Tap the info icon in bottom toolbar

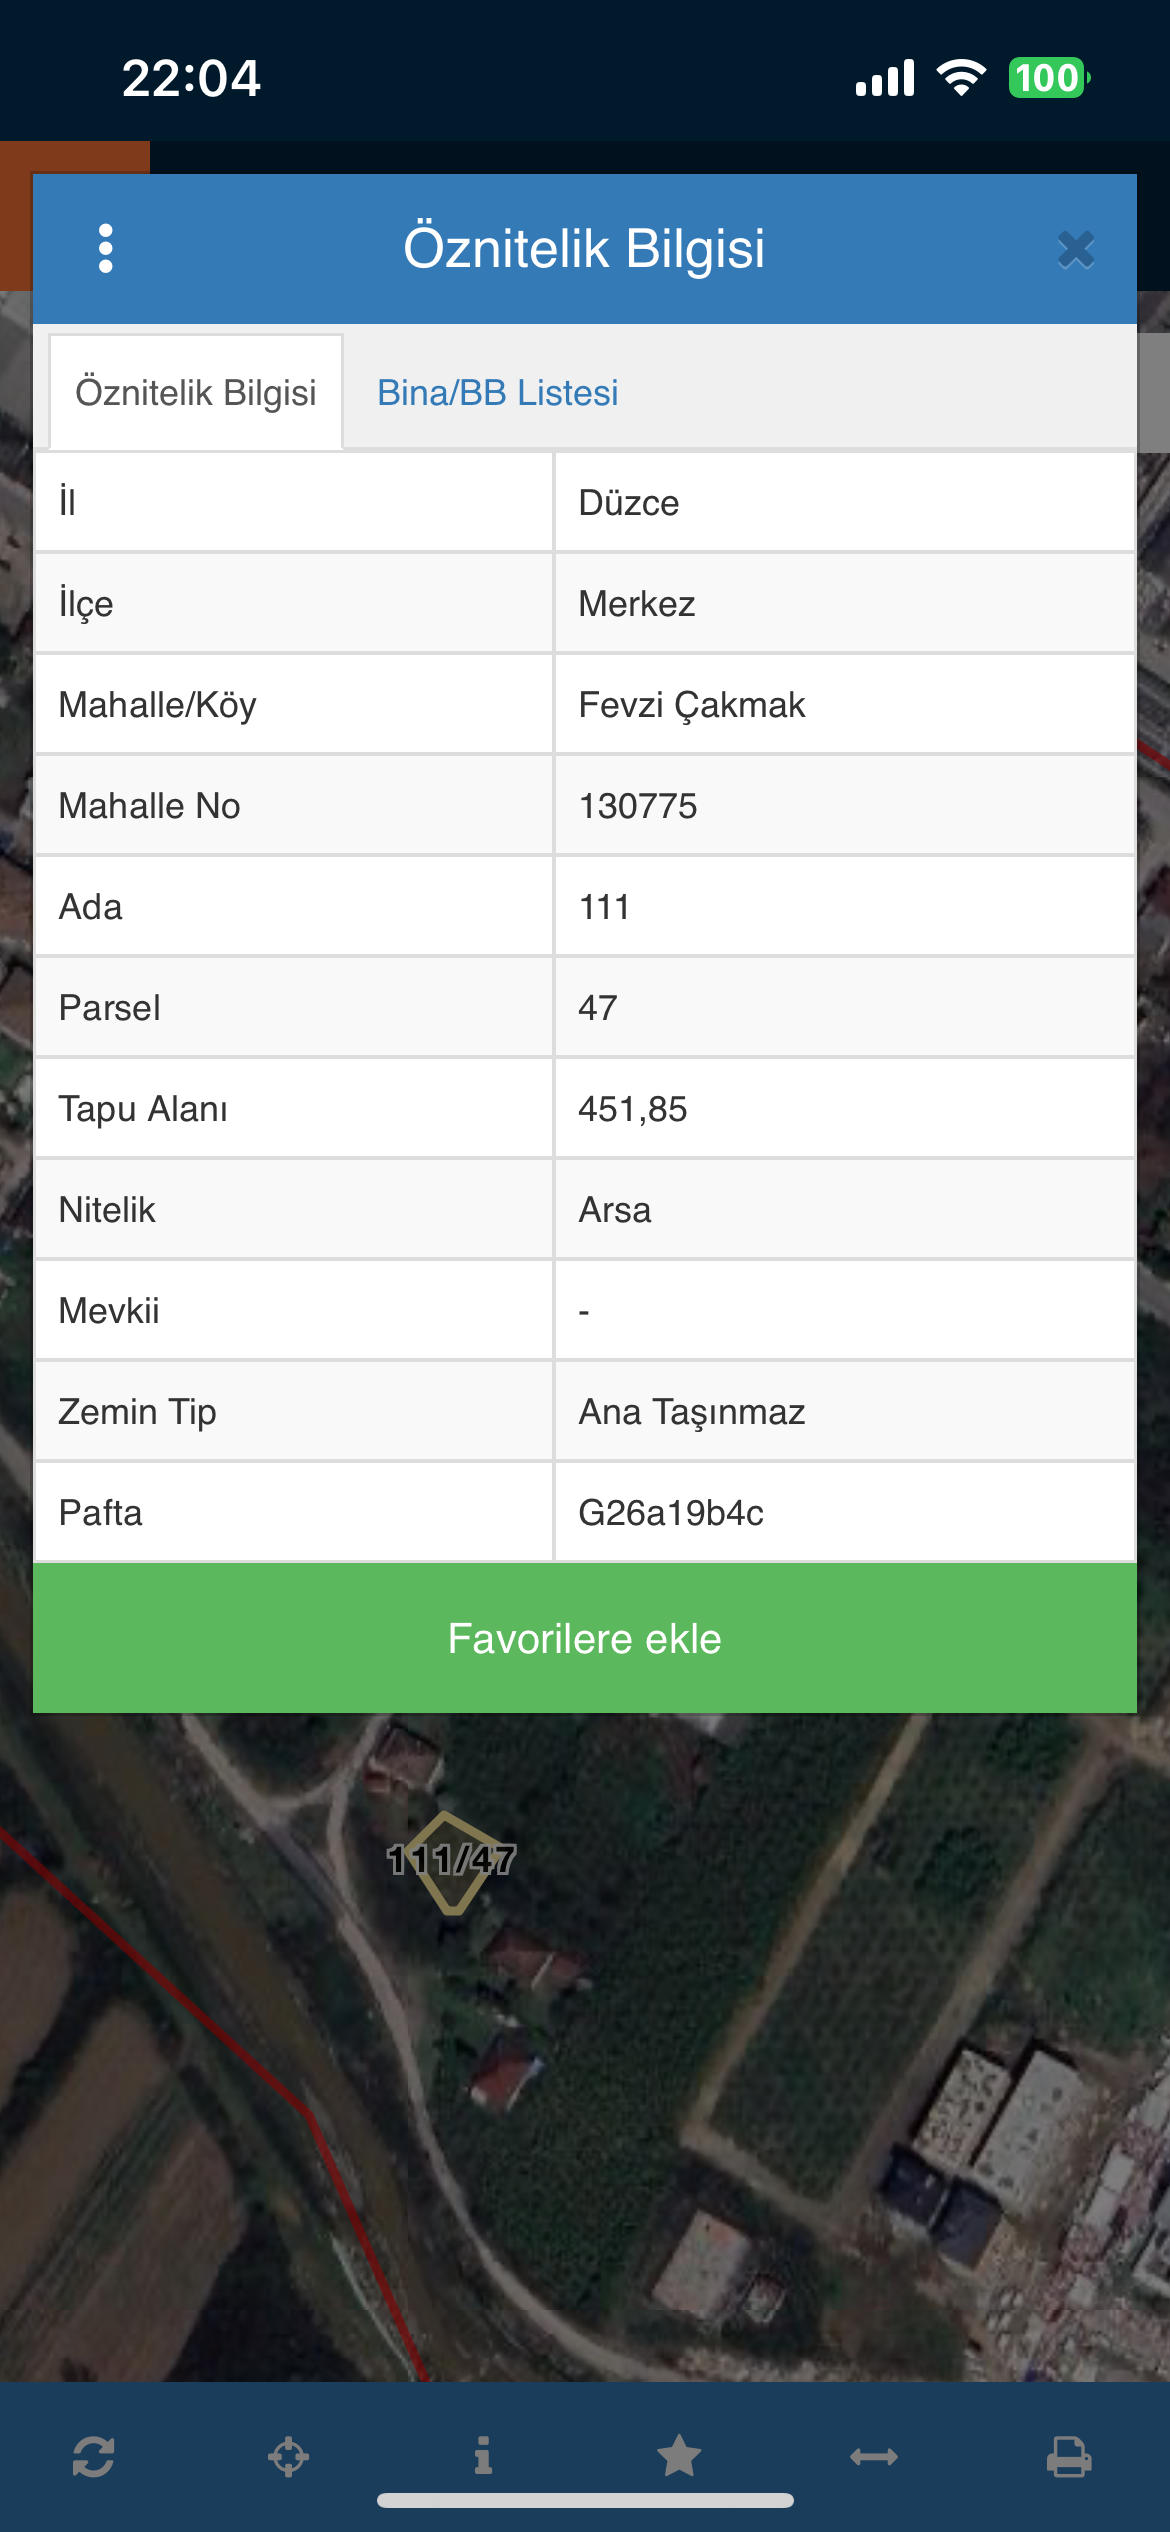coord(483,2456)
